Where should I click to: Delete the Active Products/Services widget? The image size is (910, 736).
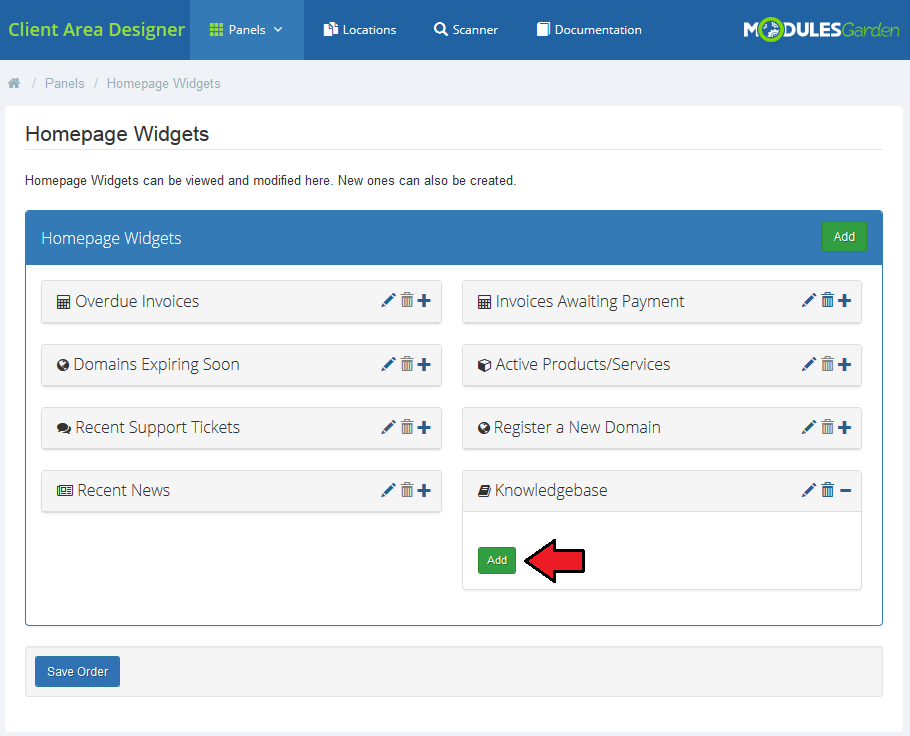click(x=828, y=364)
